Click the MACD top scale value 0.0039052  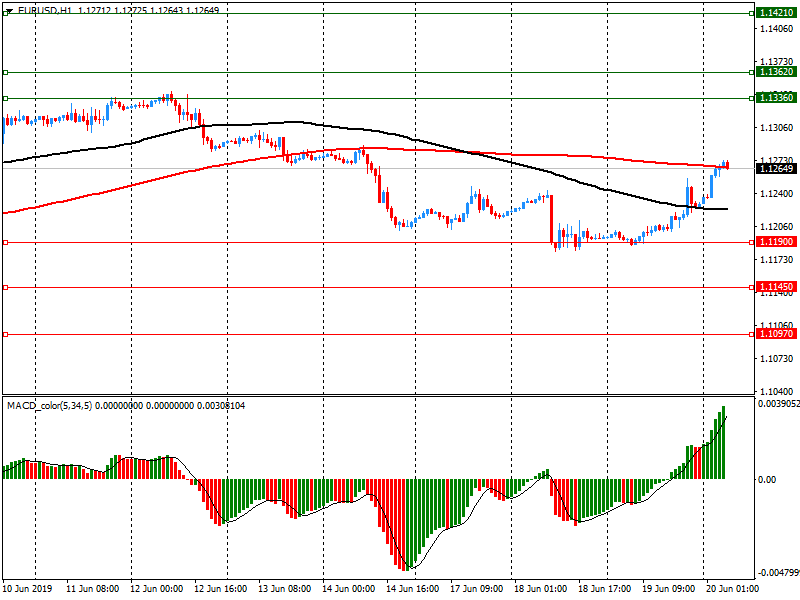click(x=779, y=404)
